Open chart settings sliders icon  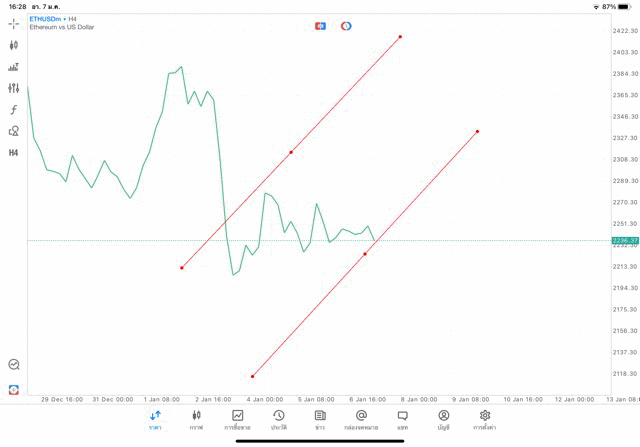click(x=14, y=88)
